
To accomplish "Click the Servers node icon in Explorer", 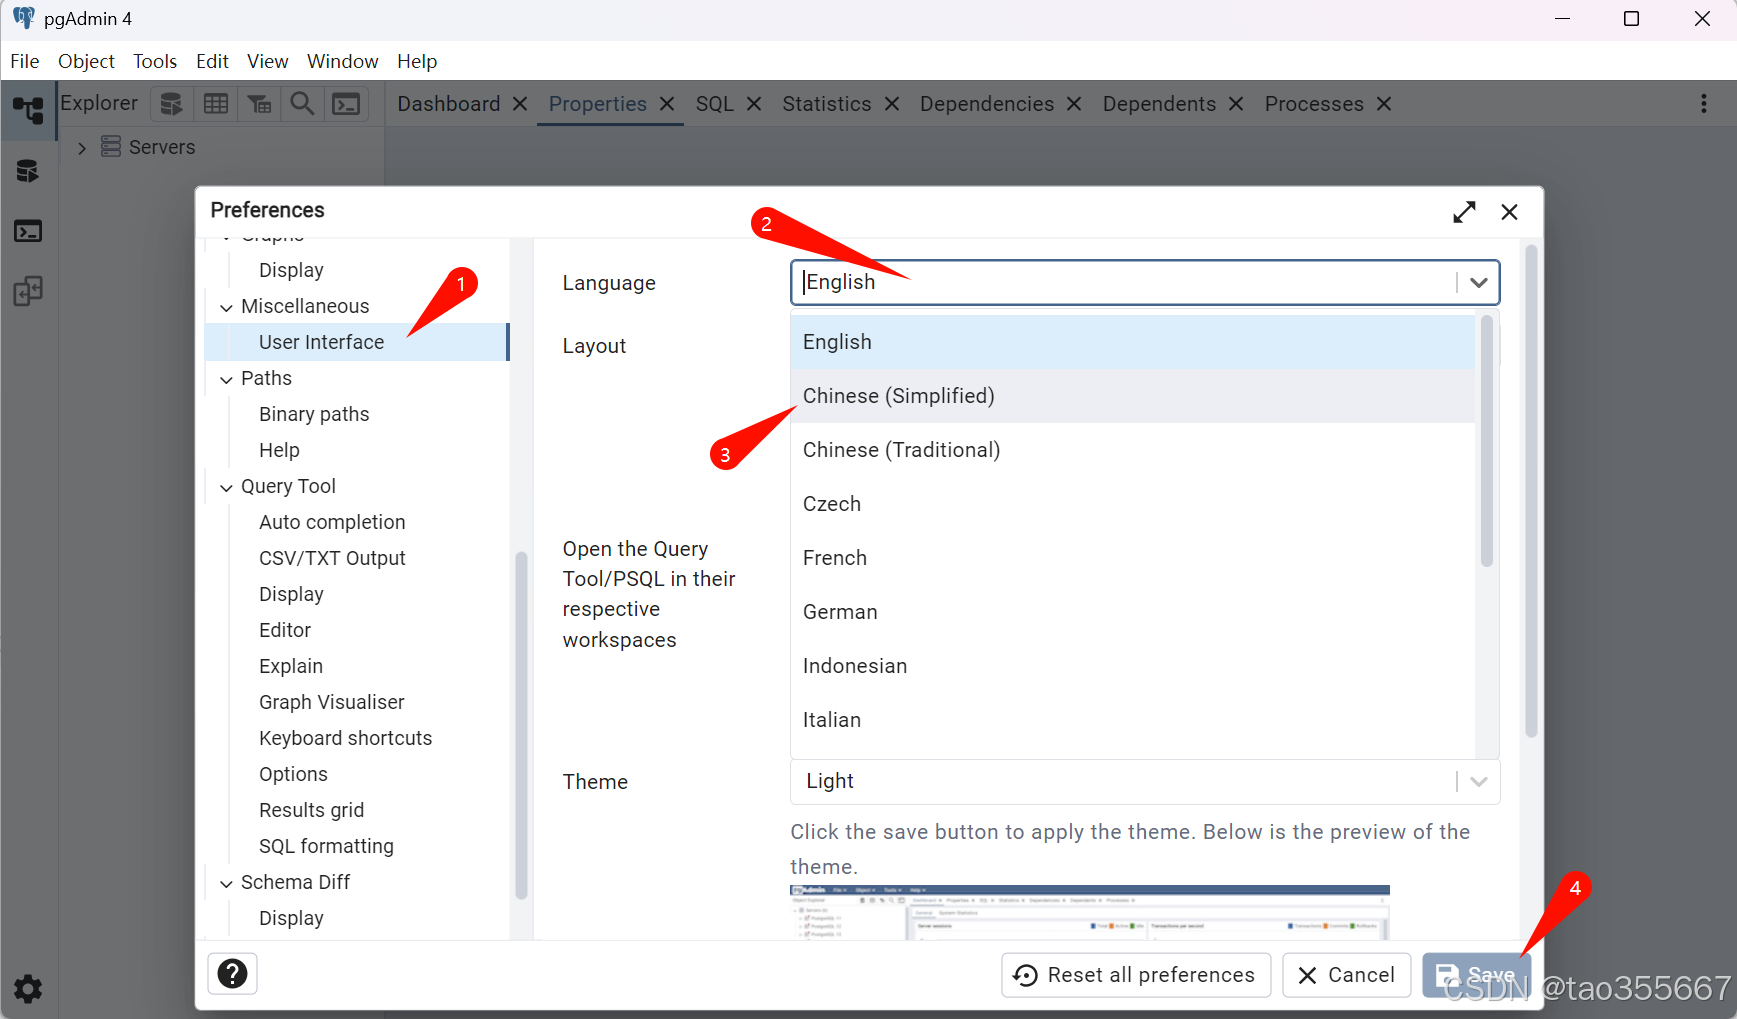I will click(x=111, y=147).
